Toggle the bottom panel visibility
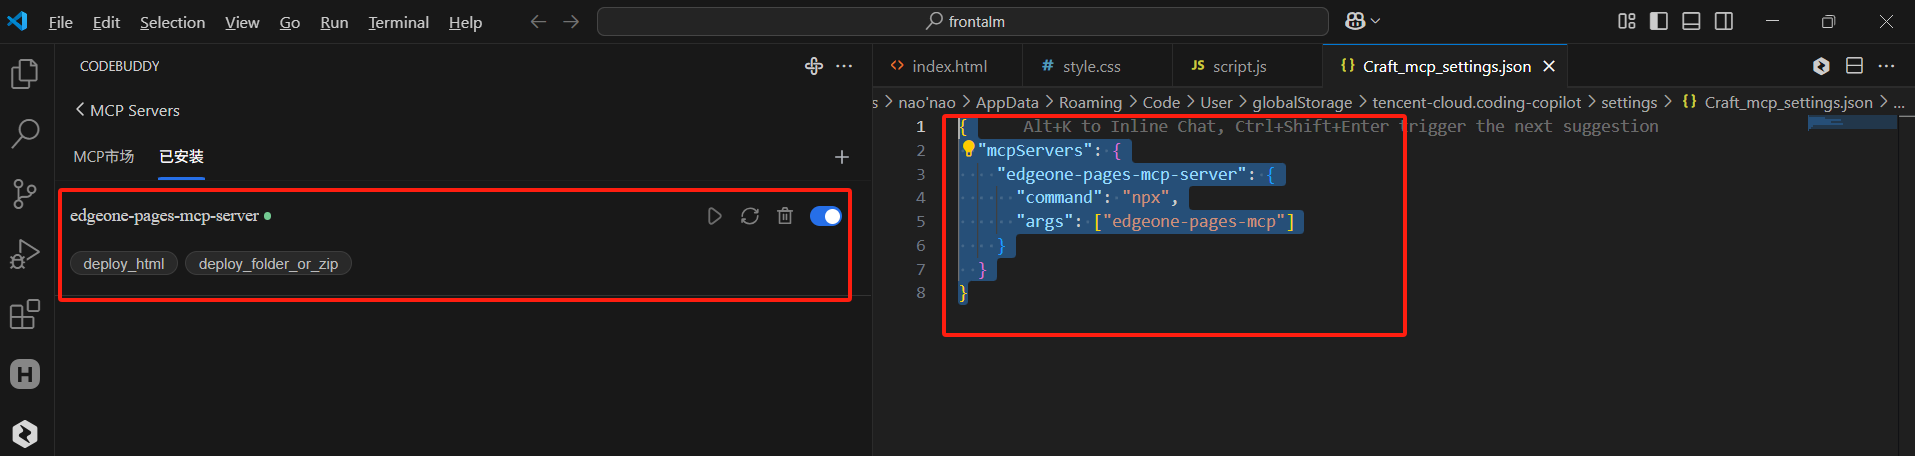Screen dimensions: 1915x456 coord(1691,21)
